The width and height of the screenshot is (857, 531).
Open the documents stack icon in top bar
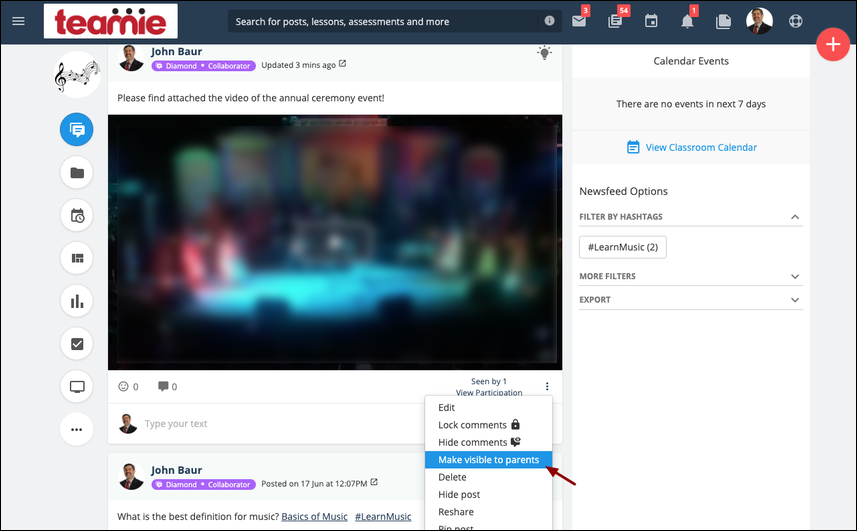(x=723, y=21)
